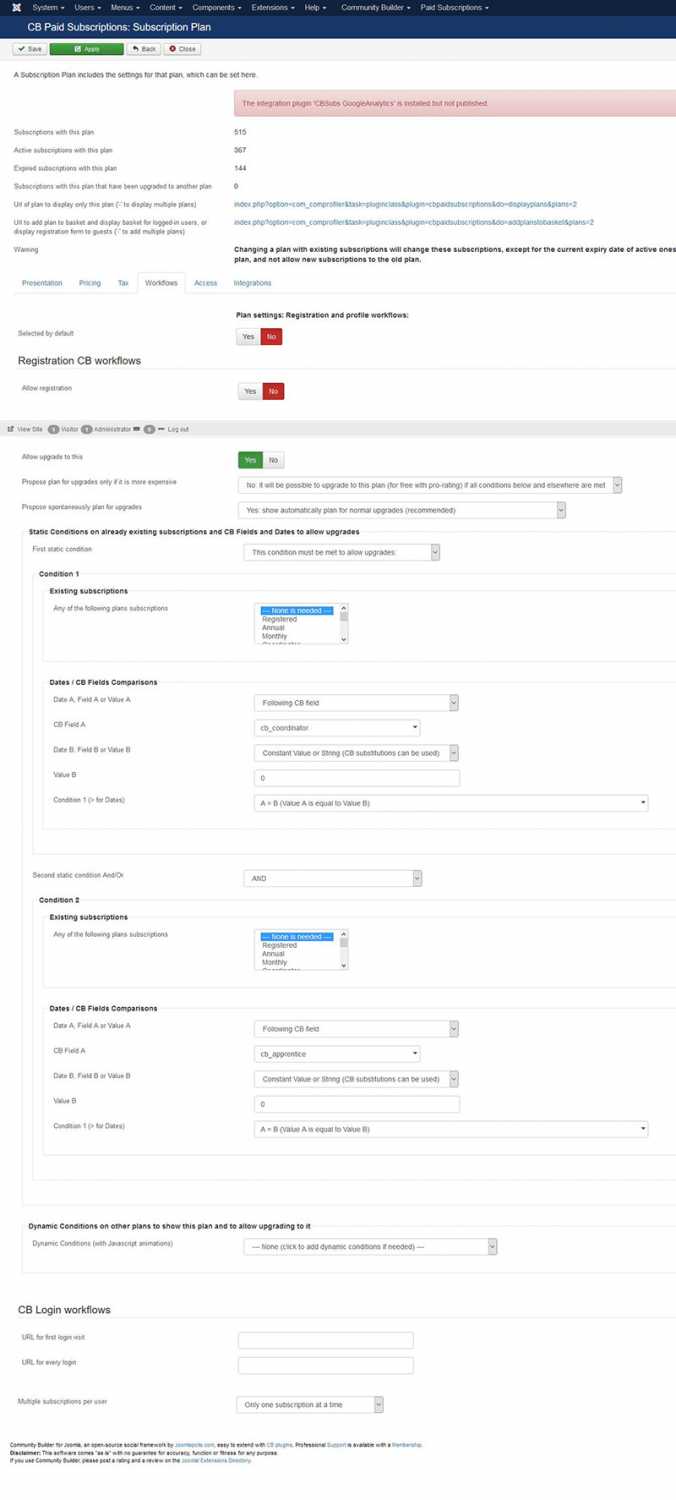Open Propose spontaneously plan for upgrades dropdown
This screenshot has width=676, height=1500.
(x=402, y=510)
